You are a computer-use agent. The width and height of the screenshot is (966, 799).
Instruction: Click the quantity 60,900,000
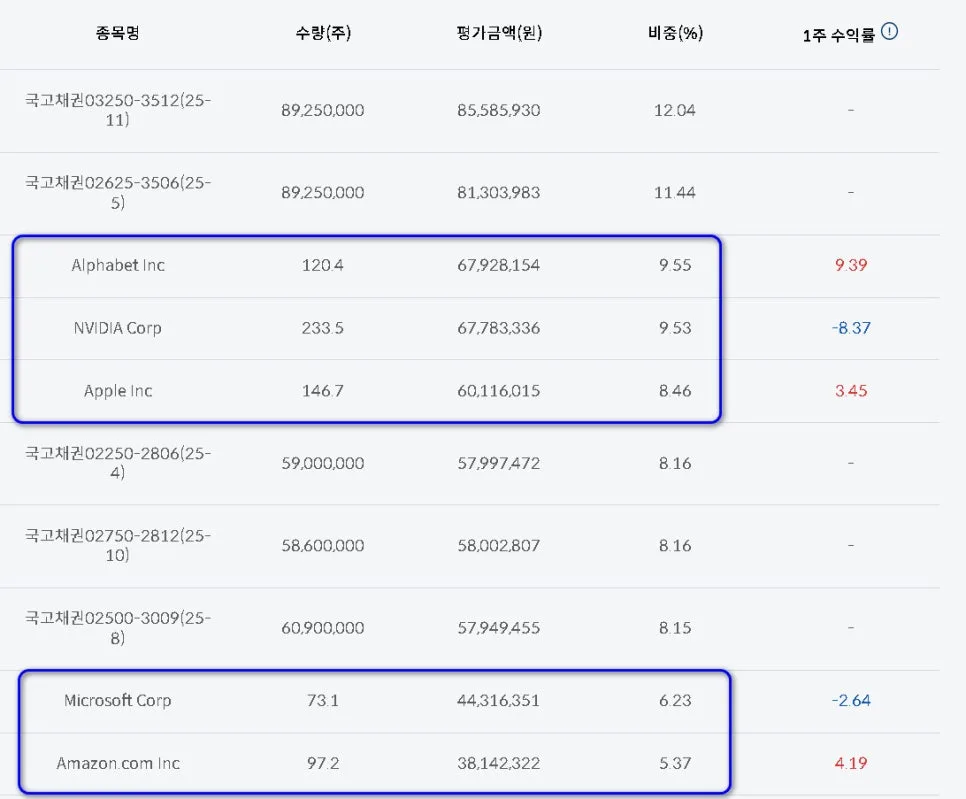(323, 628)
